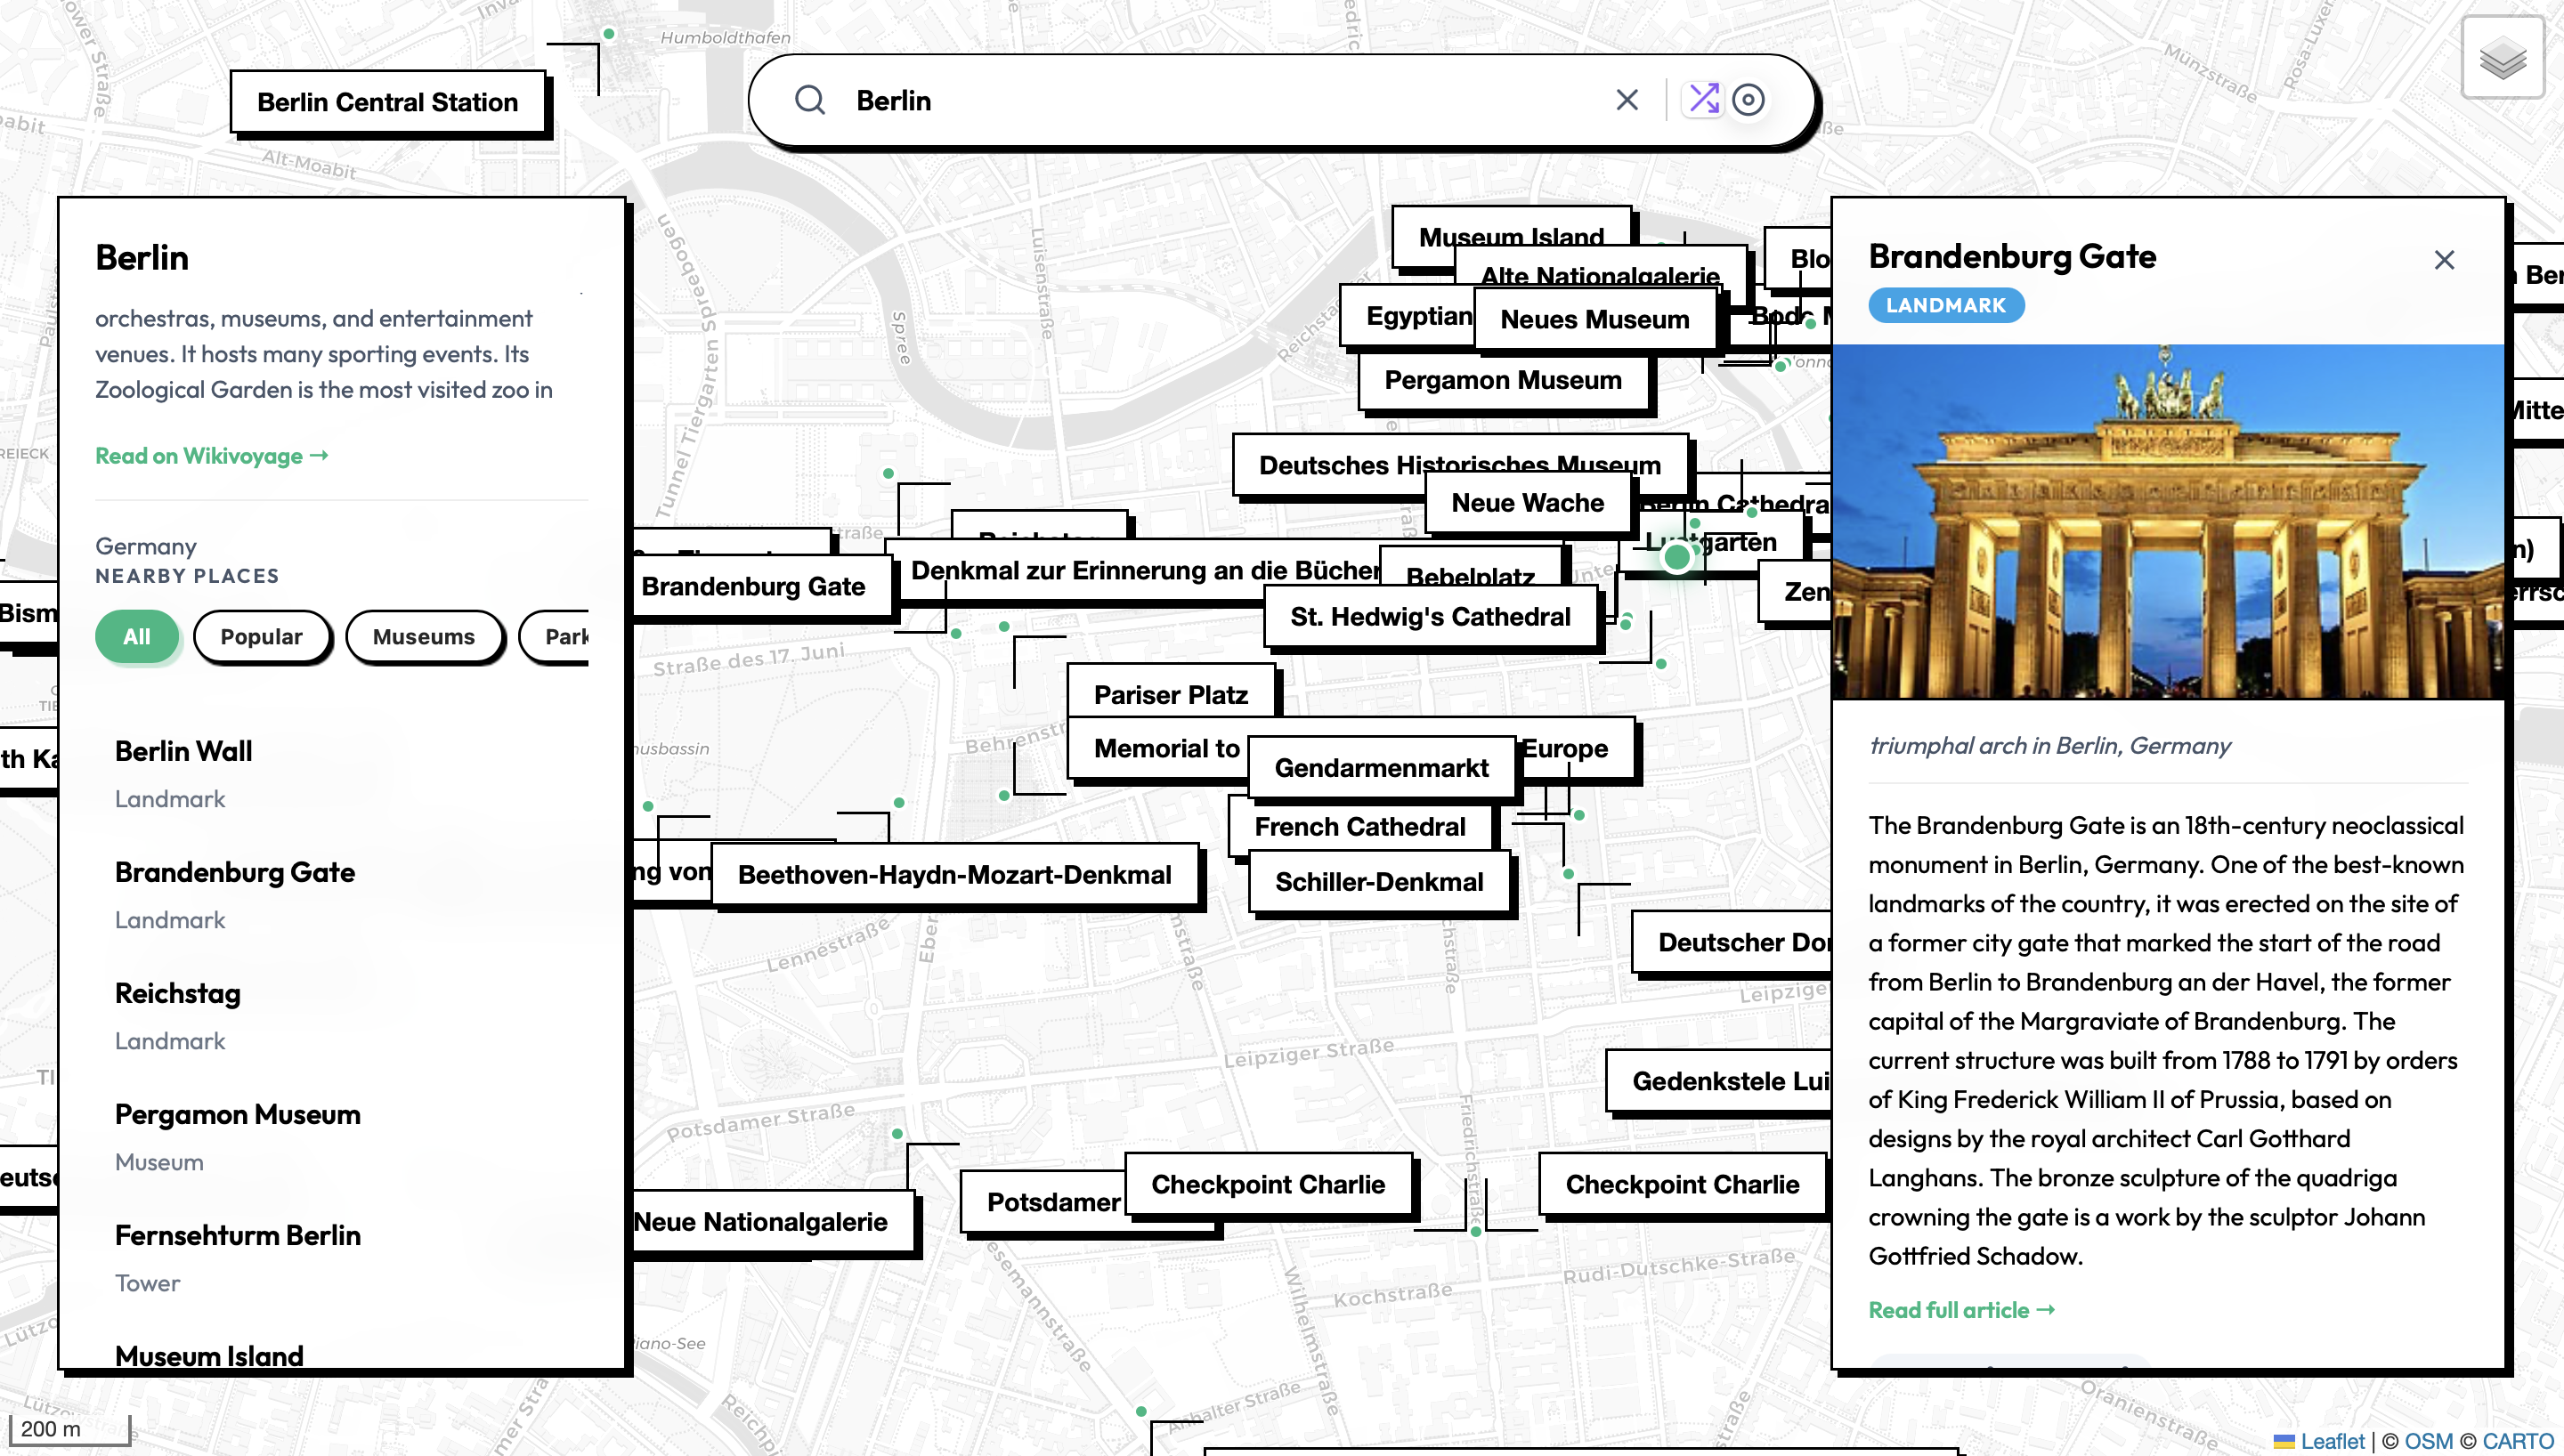Click the LANDMARK category badge
The image size is (2564, 1456).
click(1945, 306)
